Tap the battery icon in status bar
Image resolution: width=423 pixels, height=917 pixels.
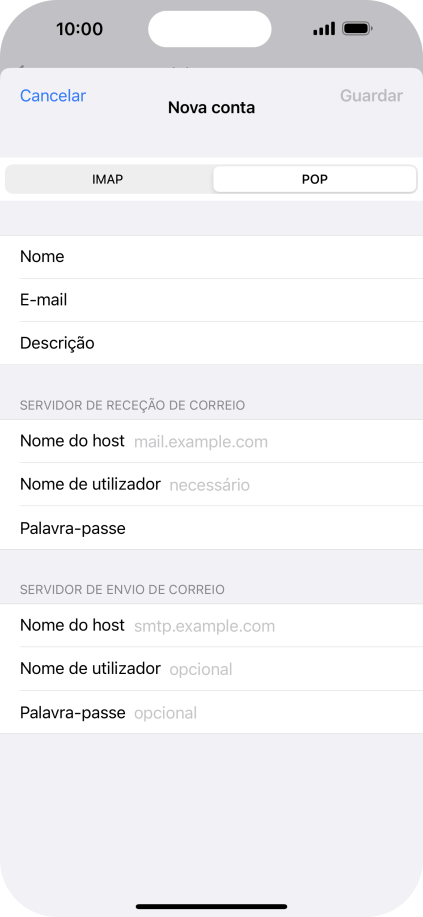point(357,28)
